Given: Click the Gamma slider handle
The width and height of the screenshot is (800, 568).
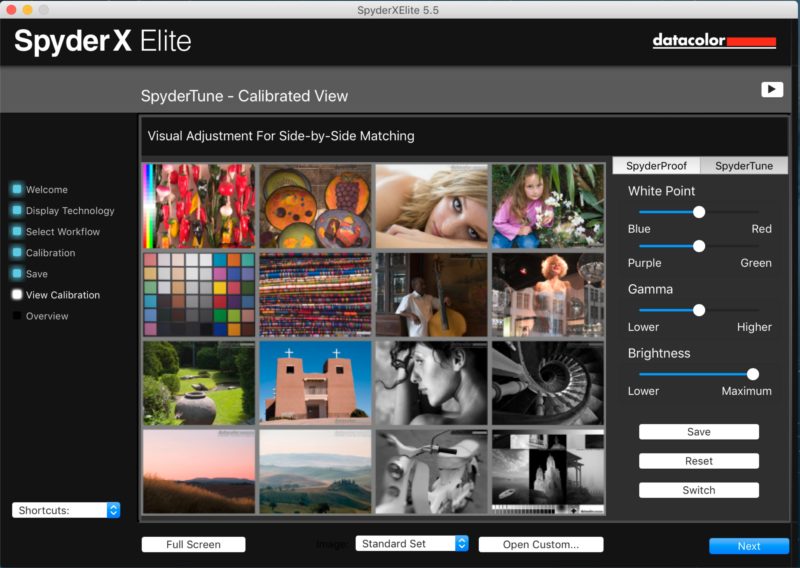Looking at the screenshot, I should pyautogui.click(x=699, y=310).
